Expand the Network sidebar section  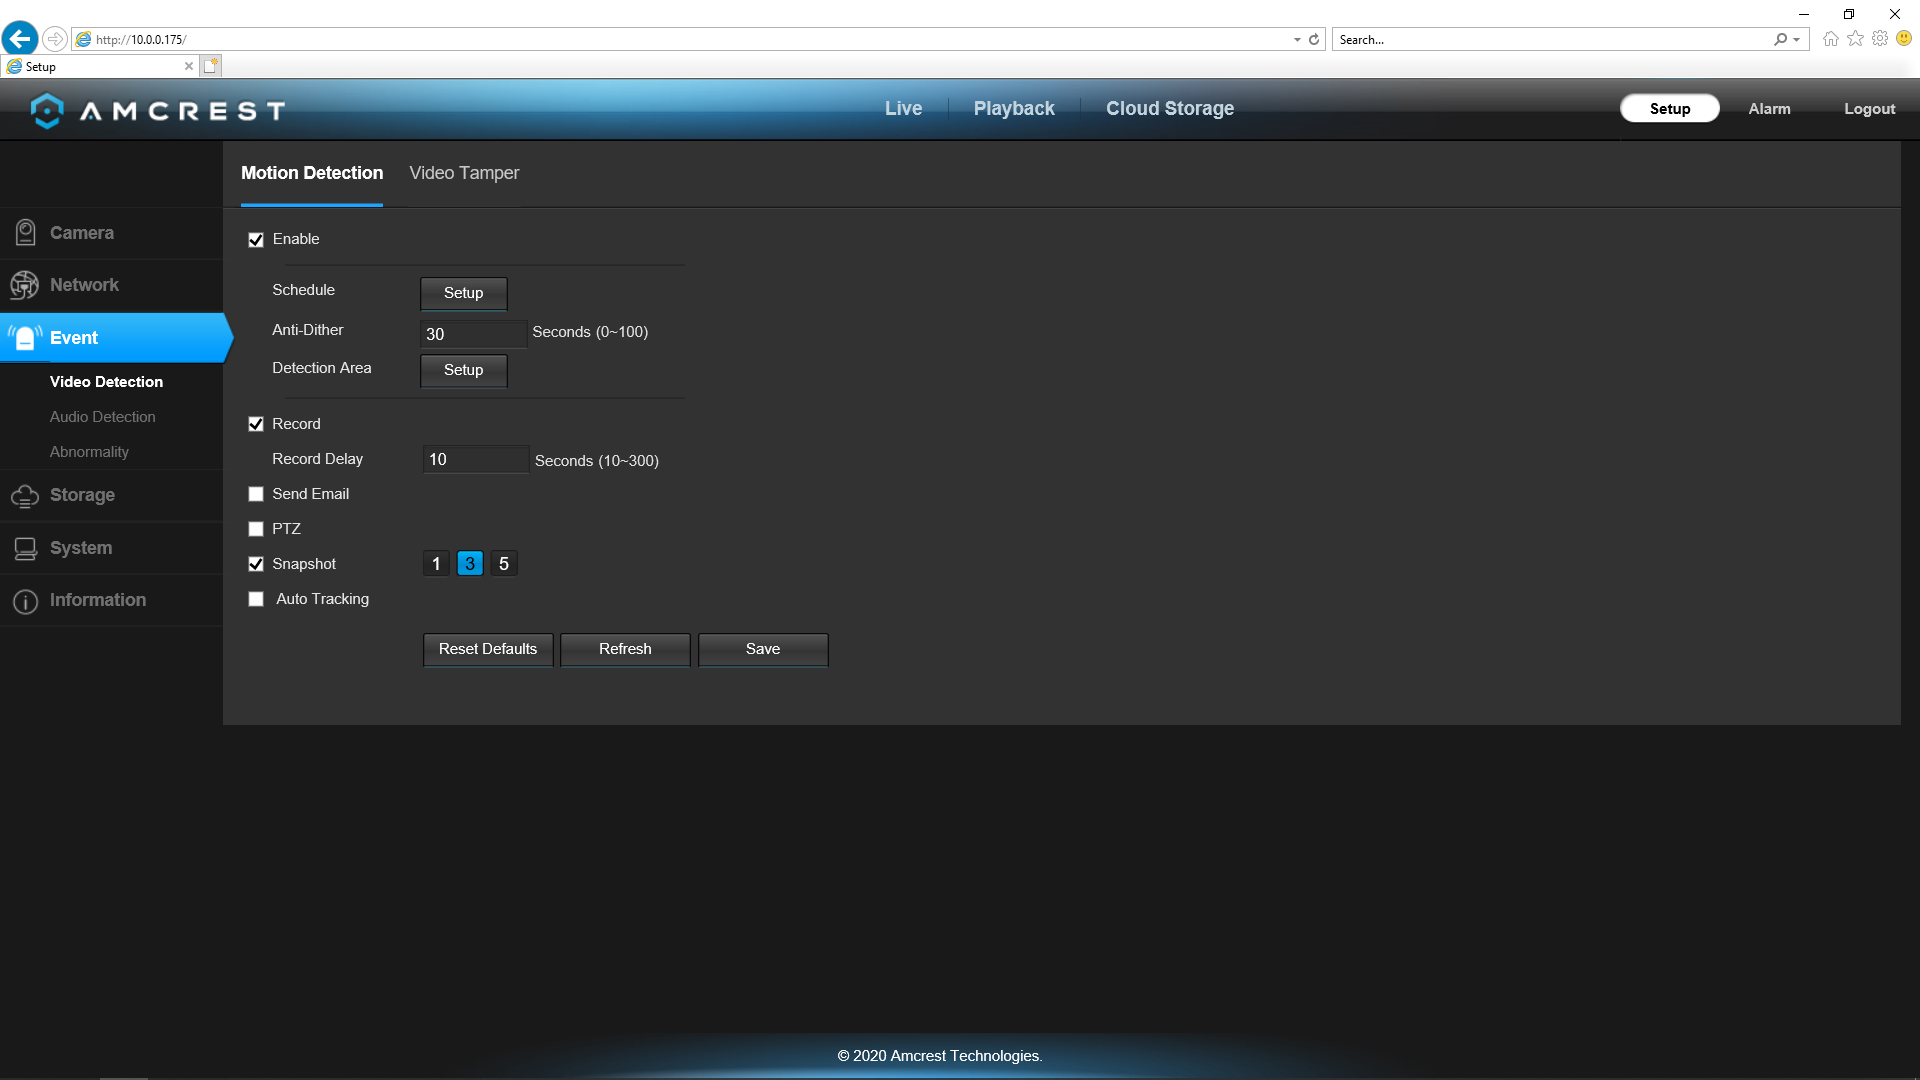(x=111, y=285)
